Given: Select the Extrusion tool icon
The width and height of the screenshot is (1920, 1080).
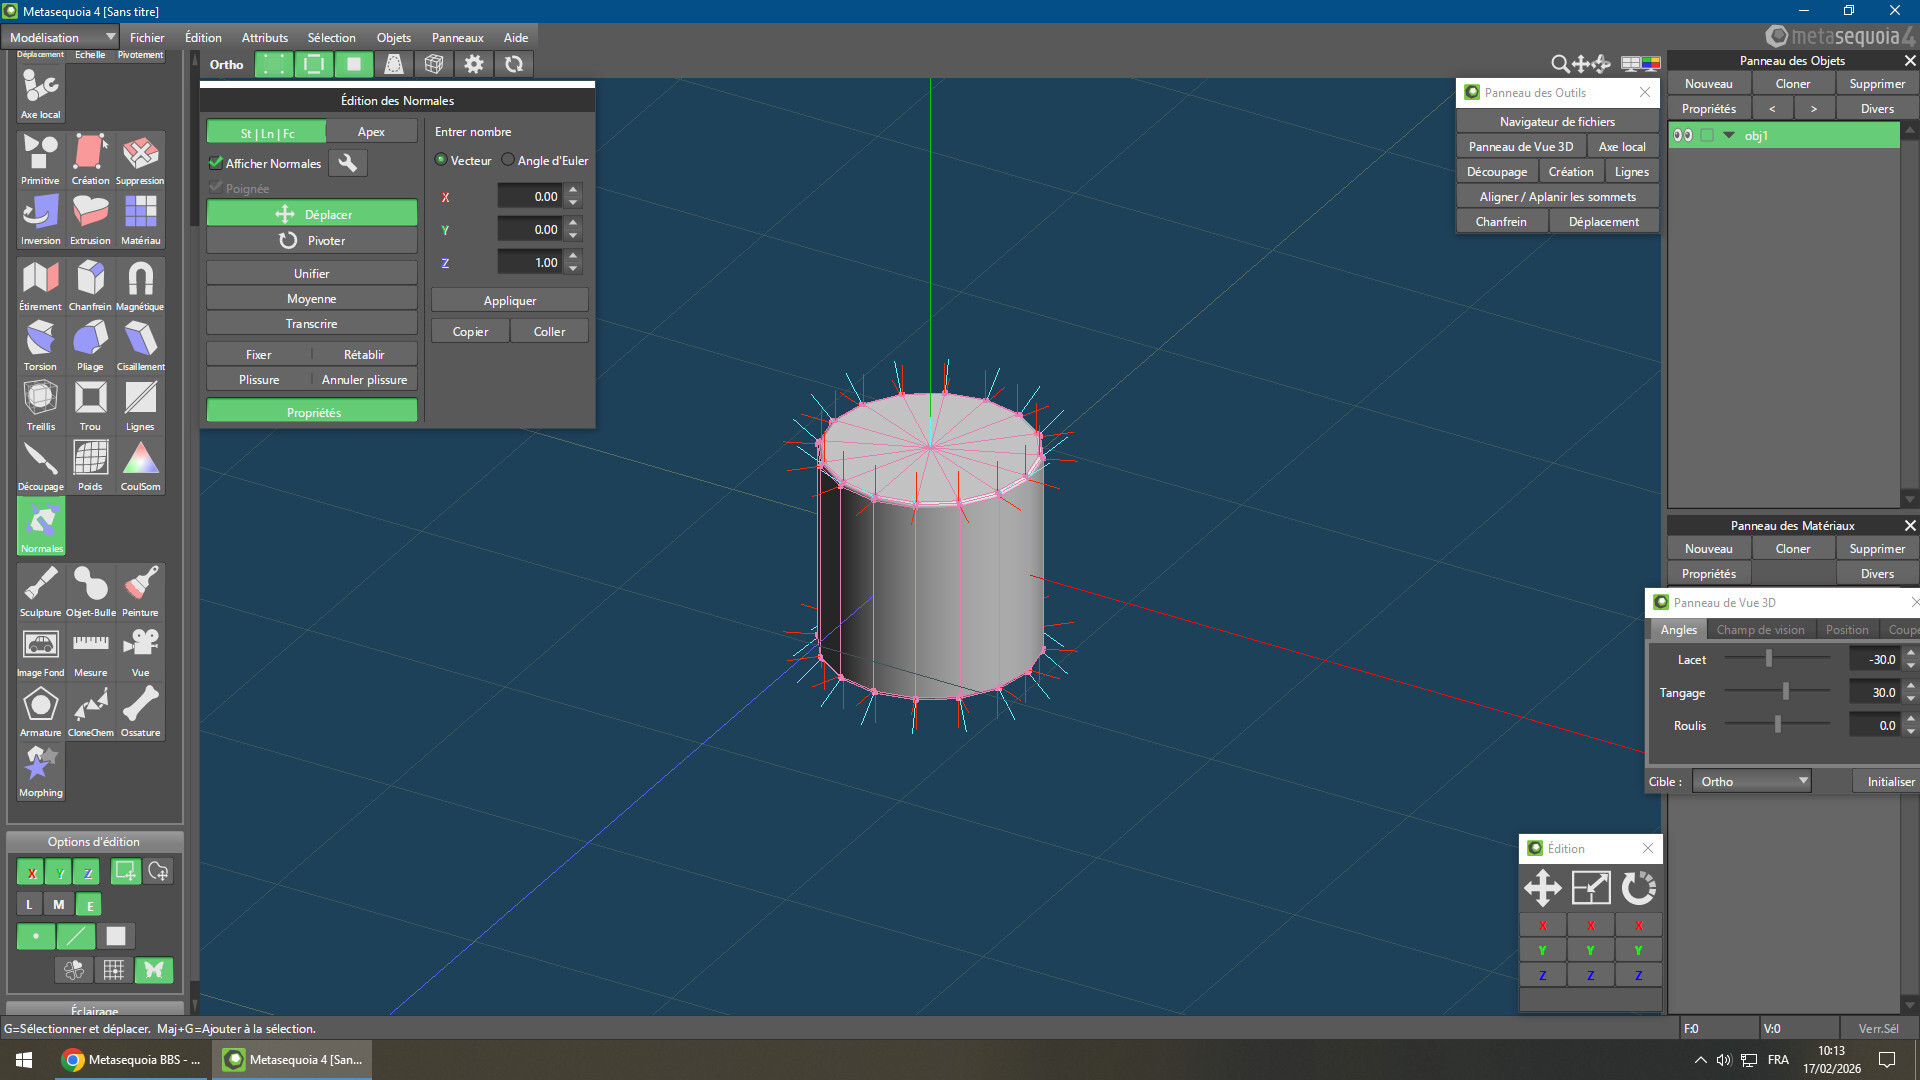Looking at the screenshot, I should coord(90,214).
